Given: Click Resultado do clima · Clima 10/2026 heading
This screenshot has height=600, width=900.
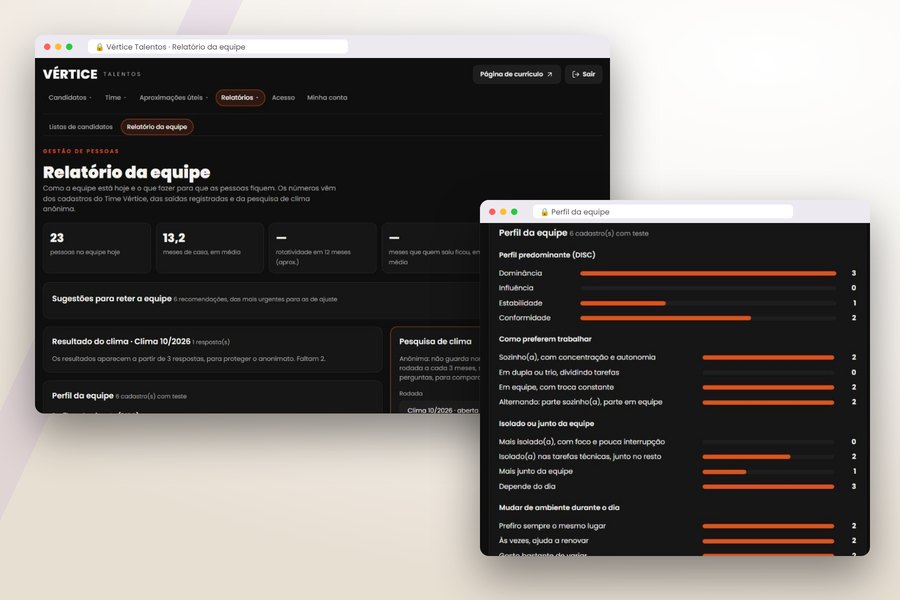Looking at the screenshot, I should [121, 342].
